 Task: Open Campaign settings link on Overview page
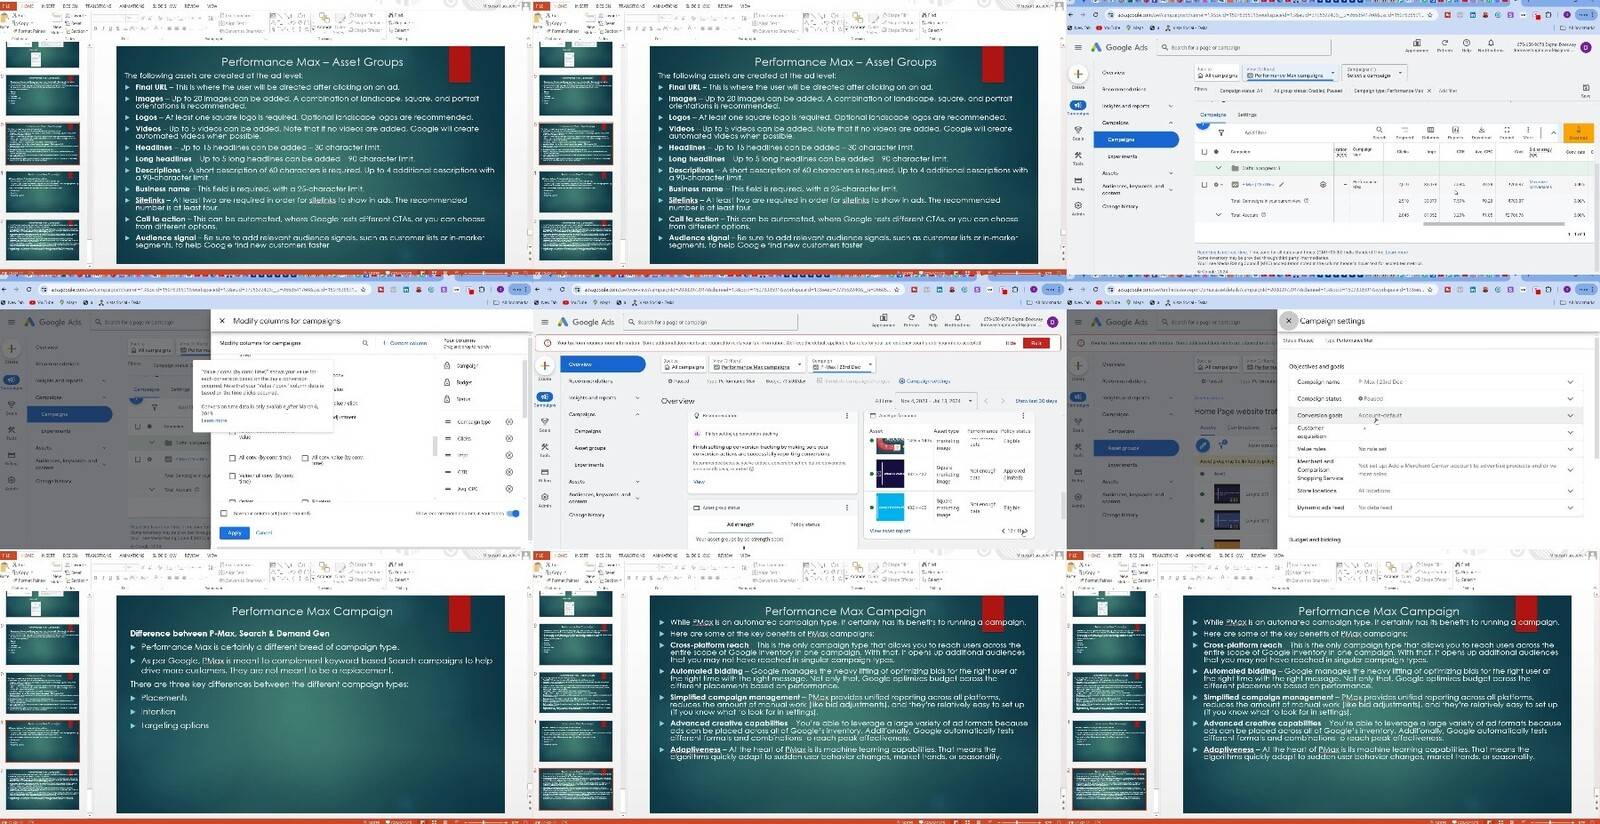coord(926,381)
